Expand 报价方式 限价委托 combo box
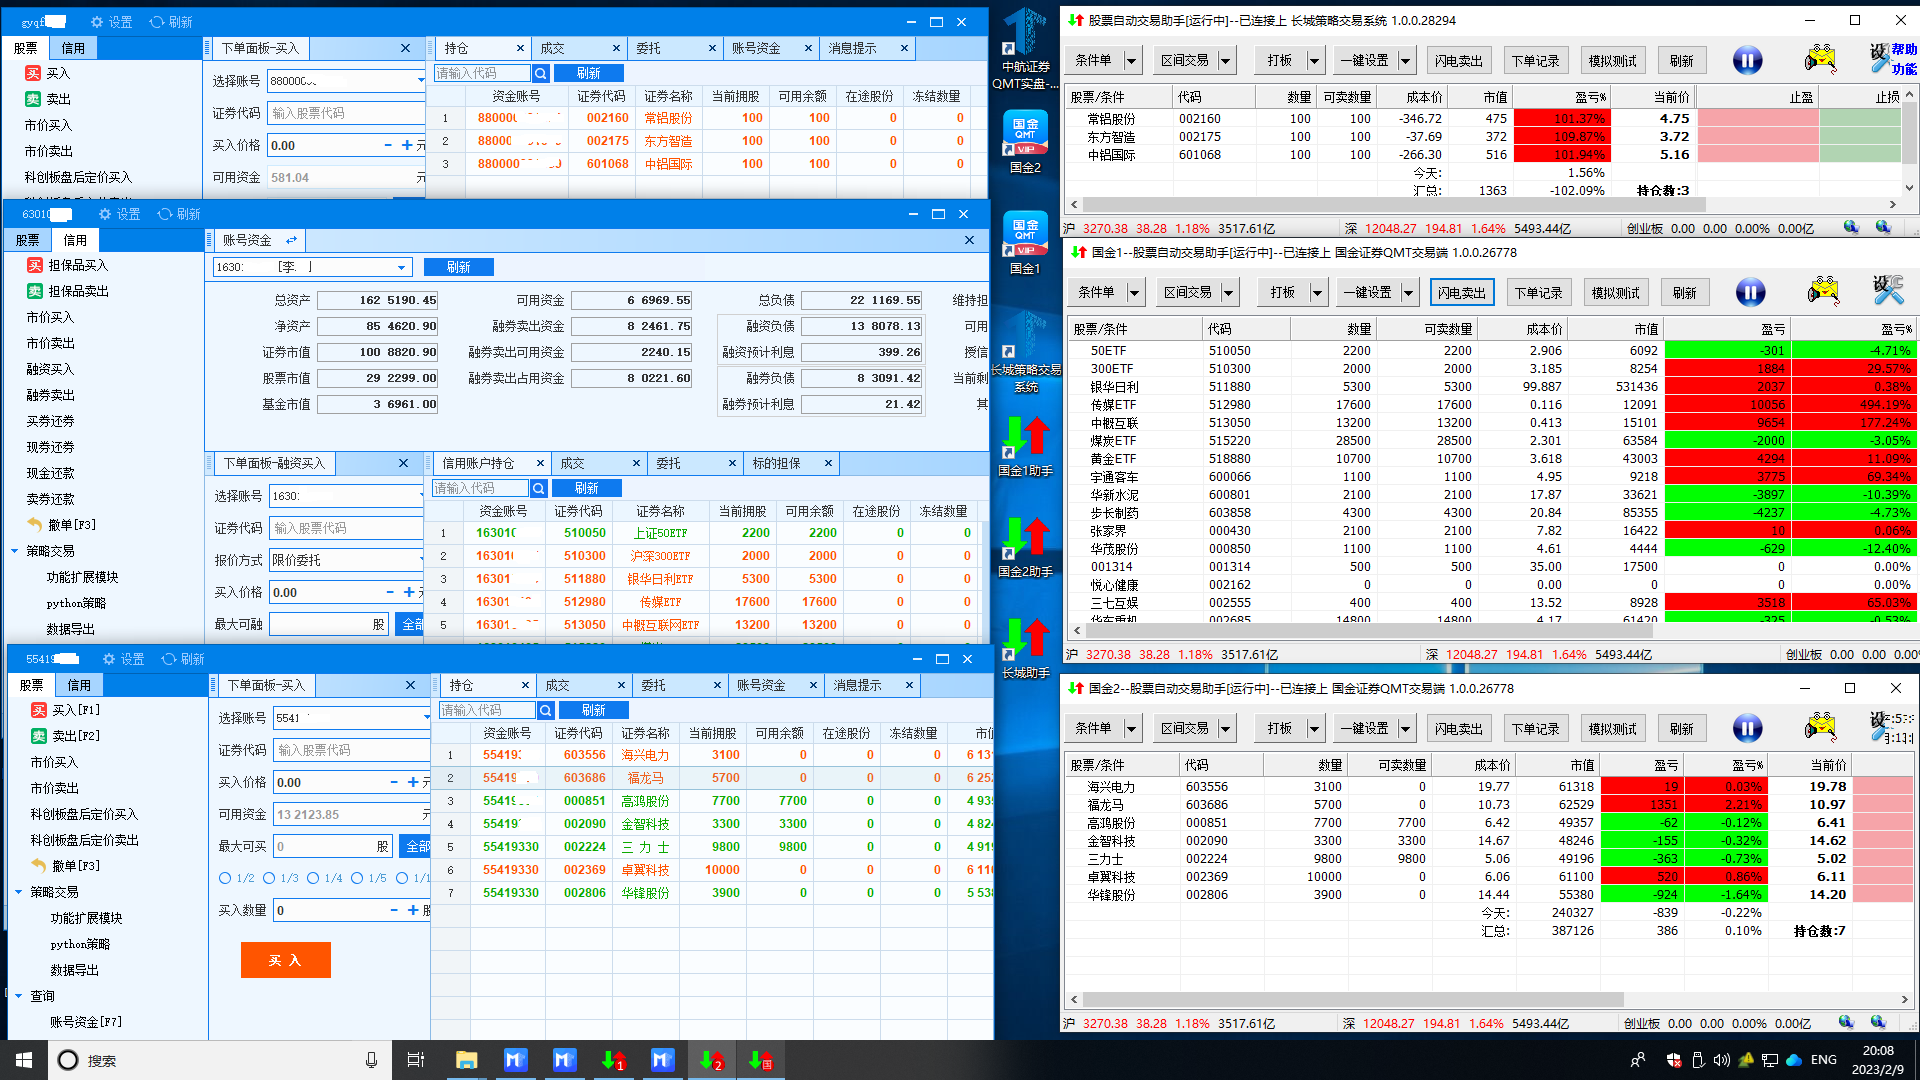This screenshot has height=1080, width=1920. [421, 560]
